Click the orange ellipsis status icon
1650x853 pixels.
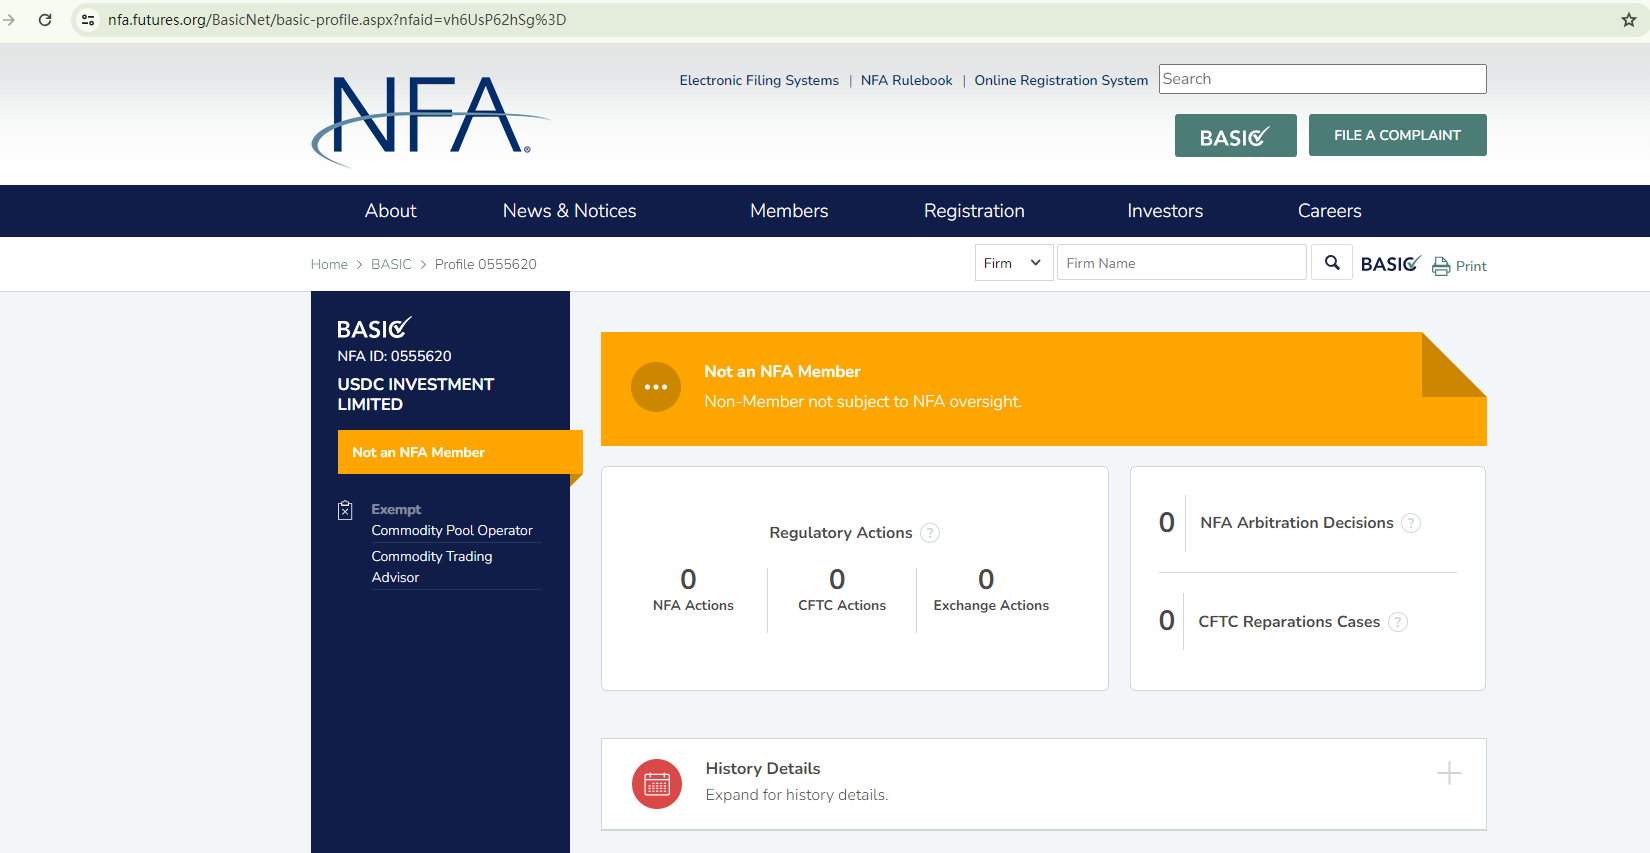tap(656, 387)
